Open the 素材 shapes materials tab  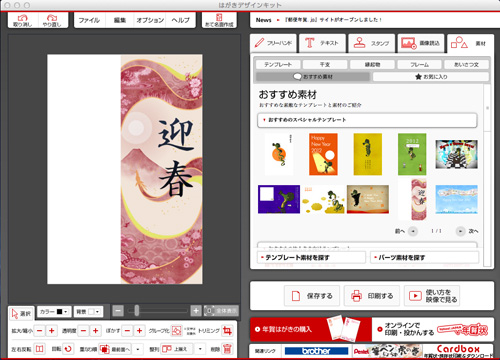point(470,43)
